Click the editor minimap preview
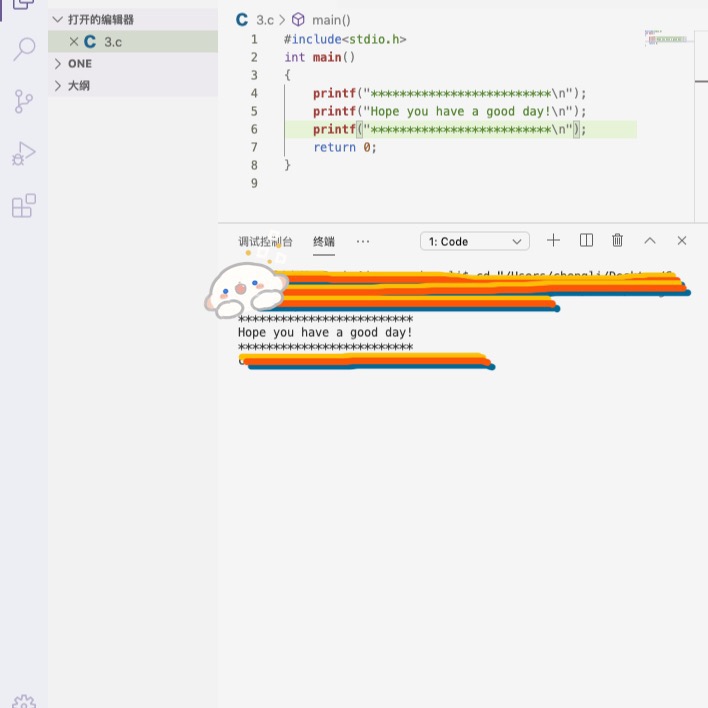Screen dimensions: 708x708 click(x=666, y=38)
